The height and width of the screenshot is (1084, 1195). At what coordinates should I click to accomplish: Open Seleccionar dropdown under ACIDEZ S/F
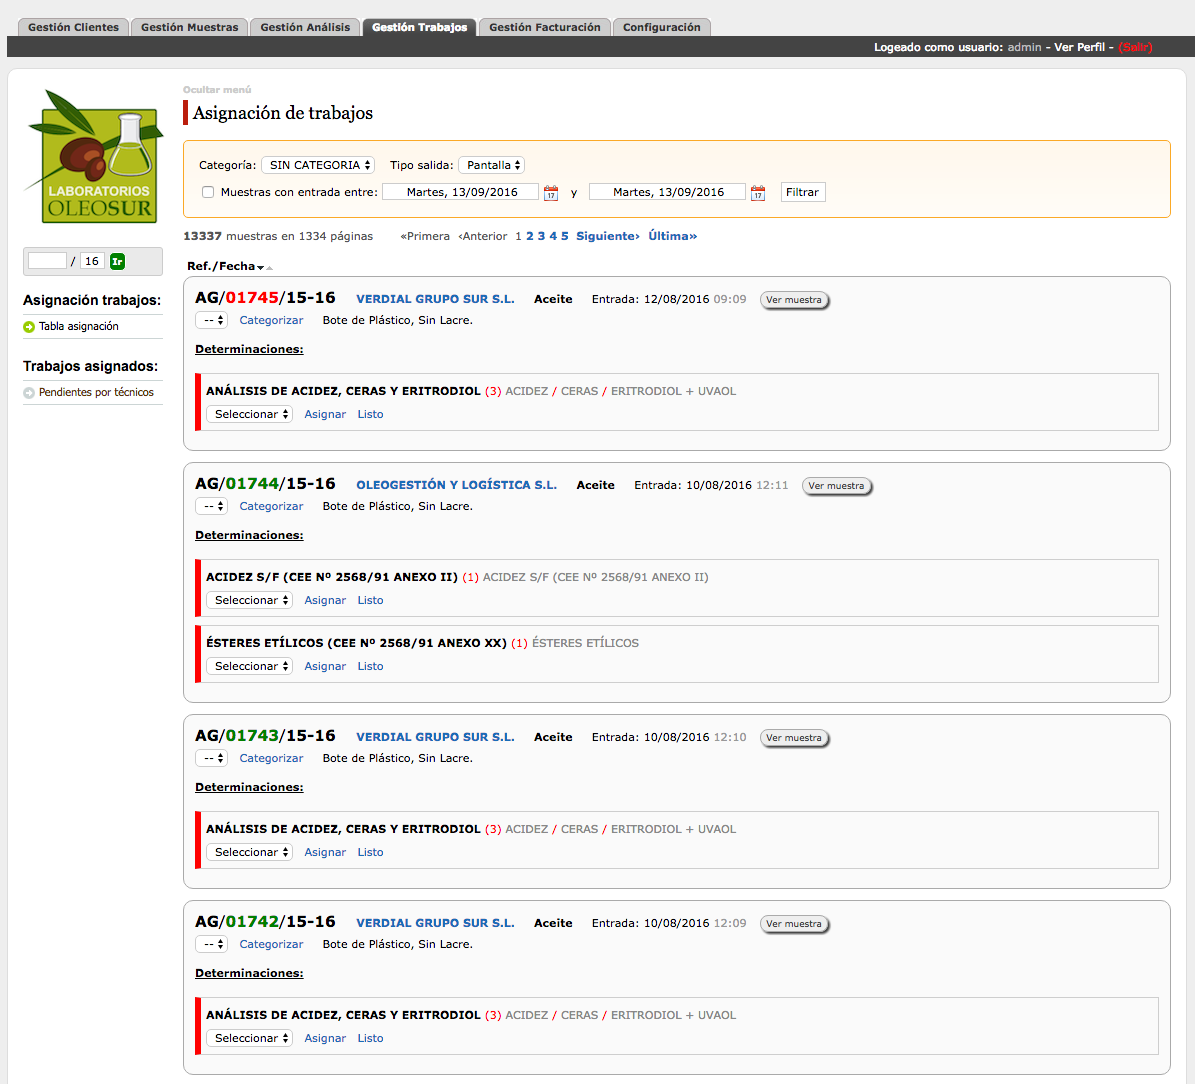tap(250, 601)
